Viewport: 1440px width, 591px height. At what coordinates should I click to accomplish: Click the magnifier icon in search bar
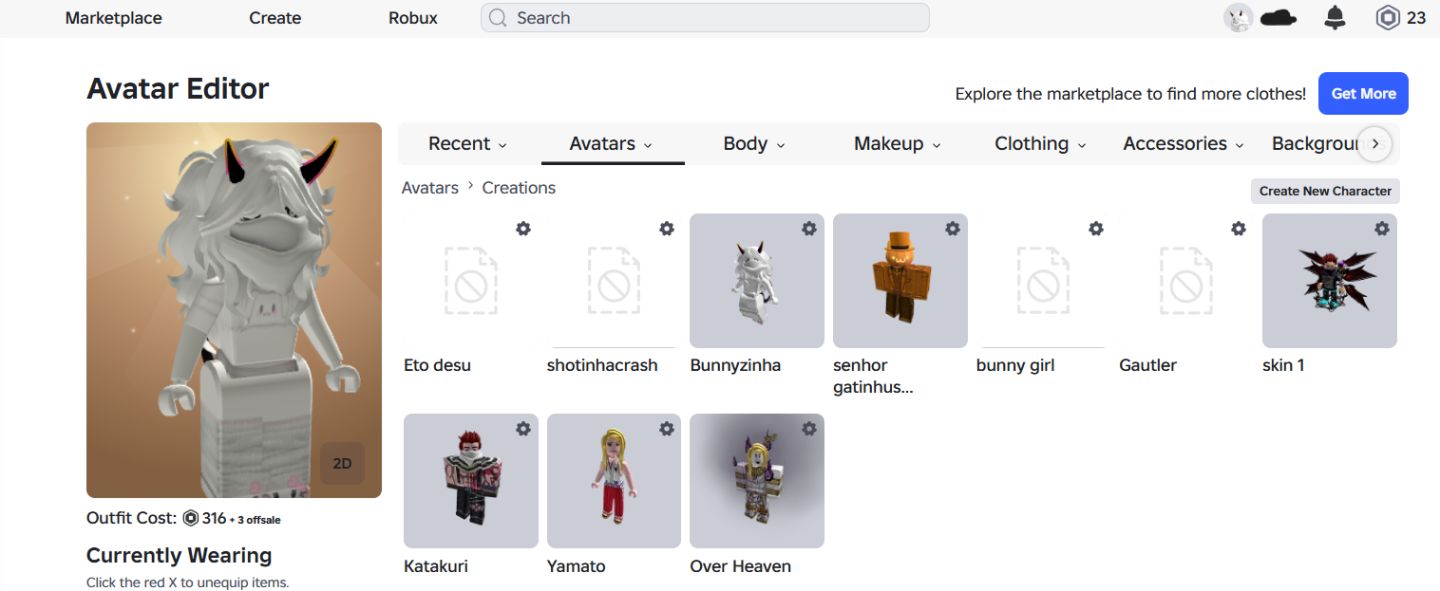point(499,18)
